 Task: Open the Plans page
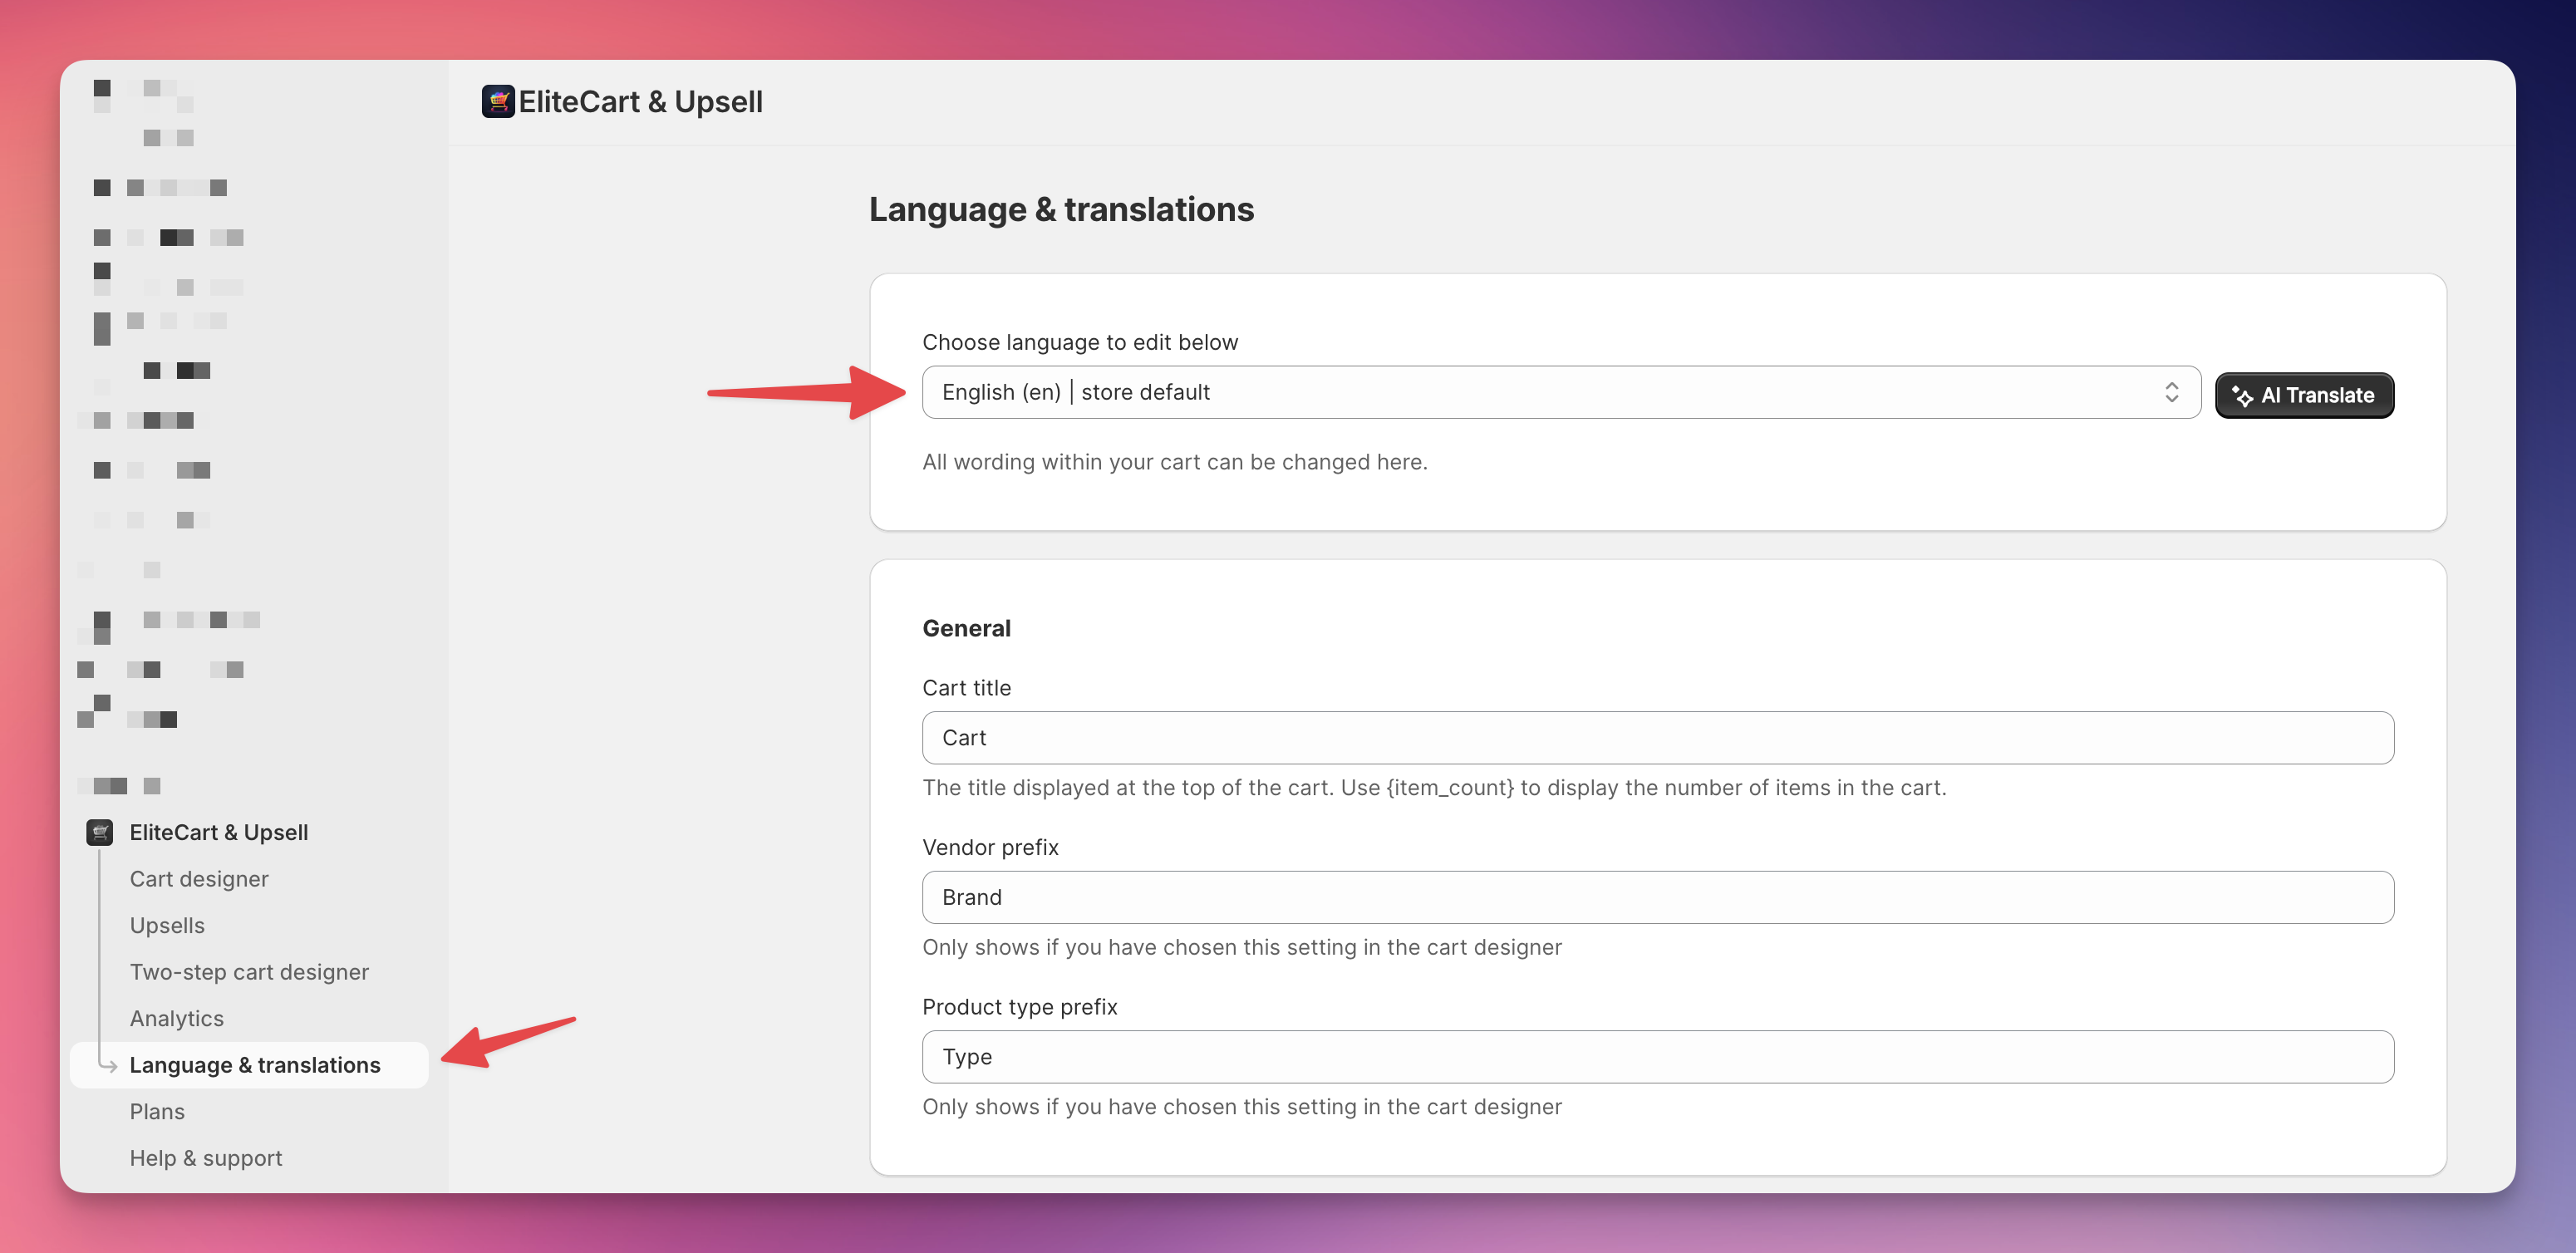click(157, 1111)
